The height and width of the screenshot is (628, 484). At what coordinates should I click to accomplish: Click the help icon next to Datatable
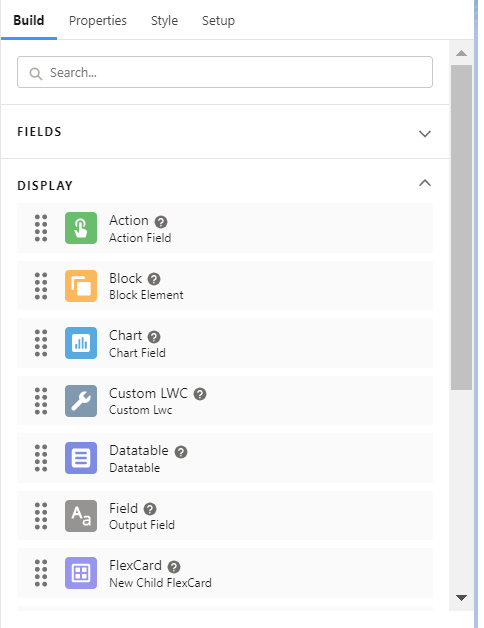click(x=181, y=452)
